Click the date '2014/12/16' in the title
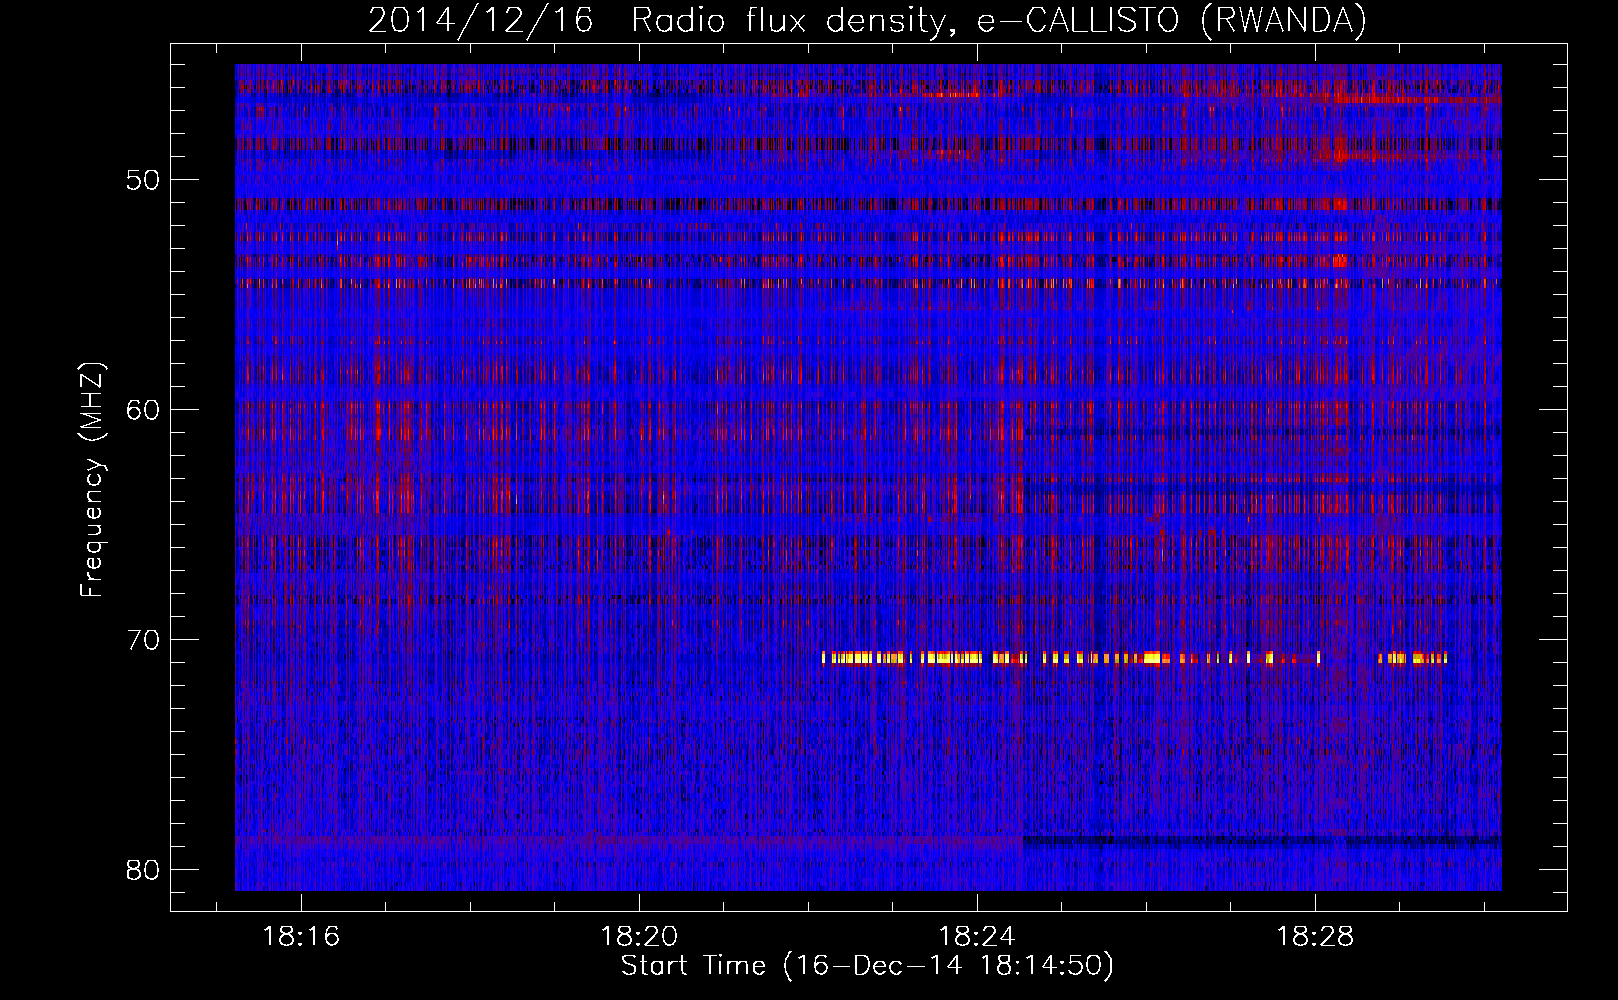The width and height of the screenshot is (1618, 1000). pos(481,20)
